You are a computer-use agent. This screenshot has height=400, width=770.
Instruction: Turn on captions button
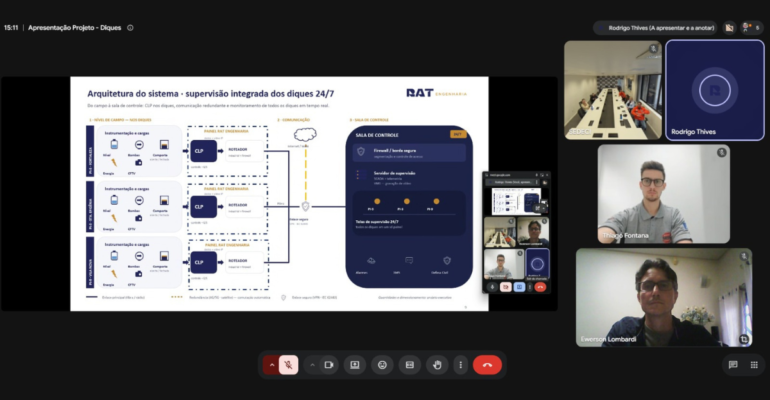[x=410, y=365]
